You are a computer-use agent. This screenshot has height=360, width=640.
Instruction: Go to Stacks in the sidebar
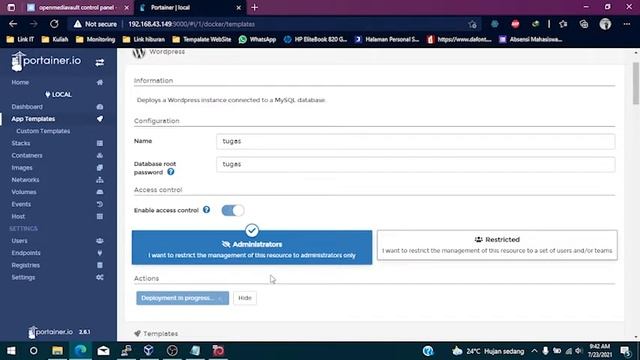click(x=21, y=143)
